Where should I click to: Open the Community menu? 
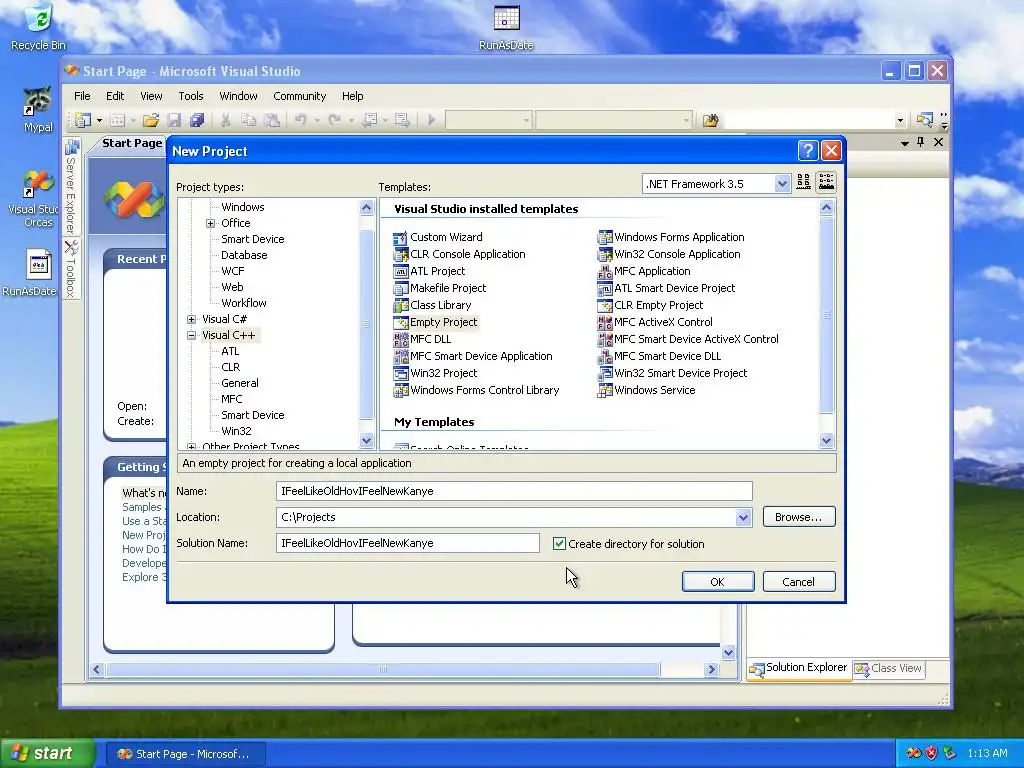click(x=299, y=96)
